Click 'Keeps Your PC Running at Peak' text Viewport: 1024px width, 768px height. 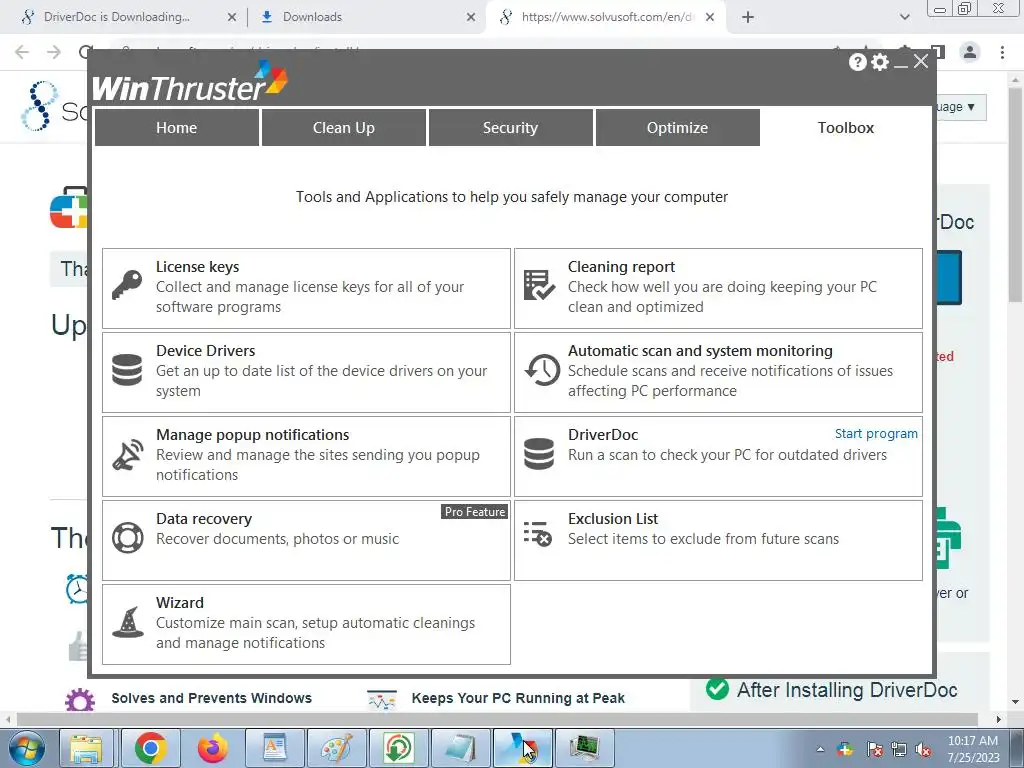pos(518,698)
